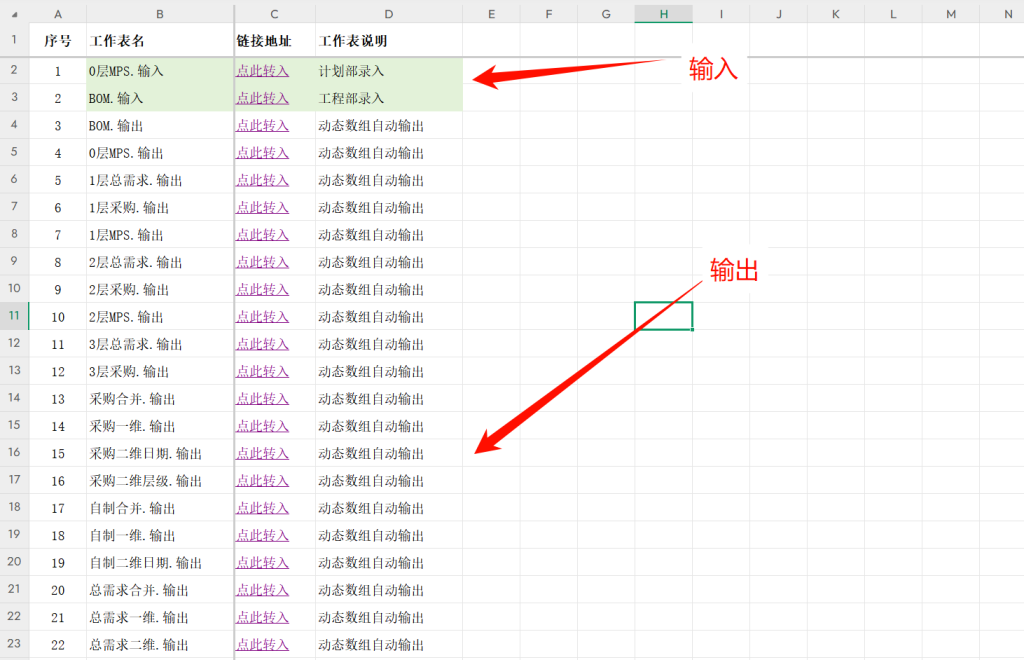The height and width of the screenshot is (660, 1024).
Task: Open the 点此转入 link for BOM.输出
Action: 262,126
